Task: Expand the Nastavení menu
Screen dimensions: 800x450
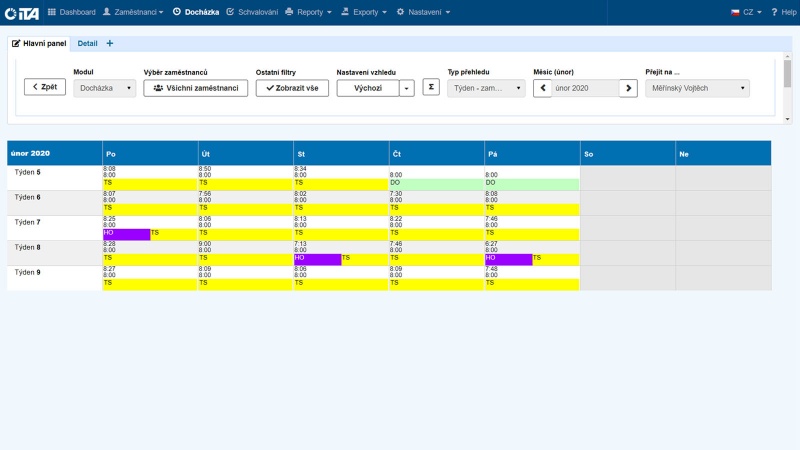Action: coord(423,12)
